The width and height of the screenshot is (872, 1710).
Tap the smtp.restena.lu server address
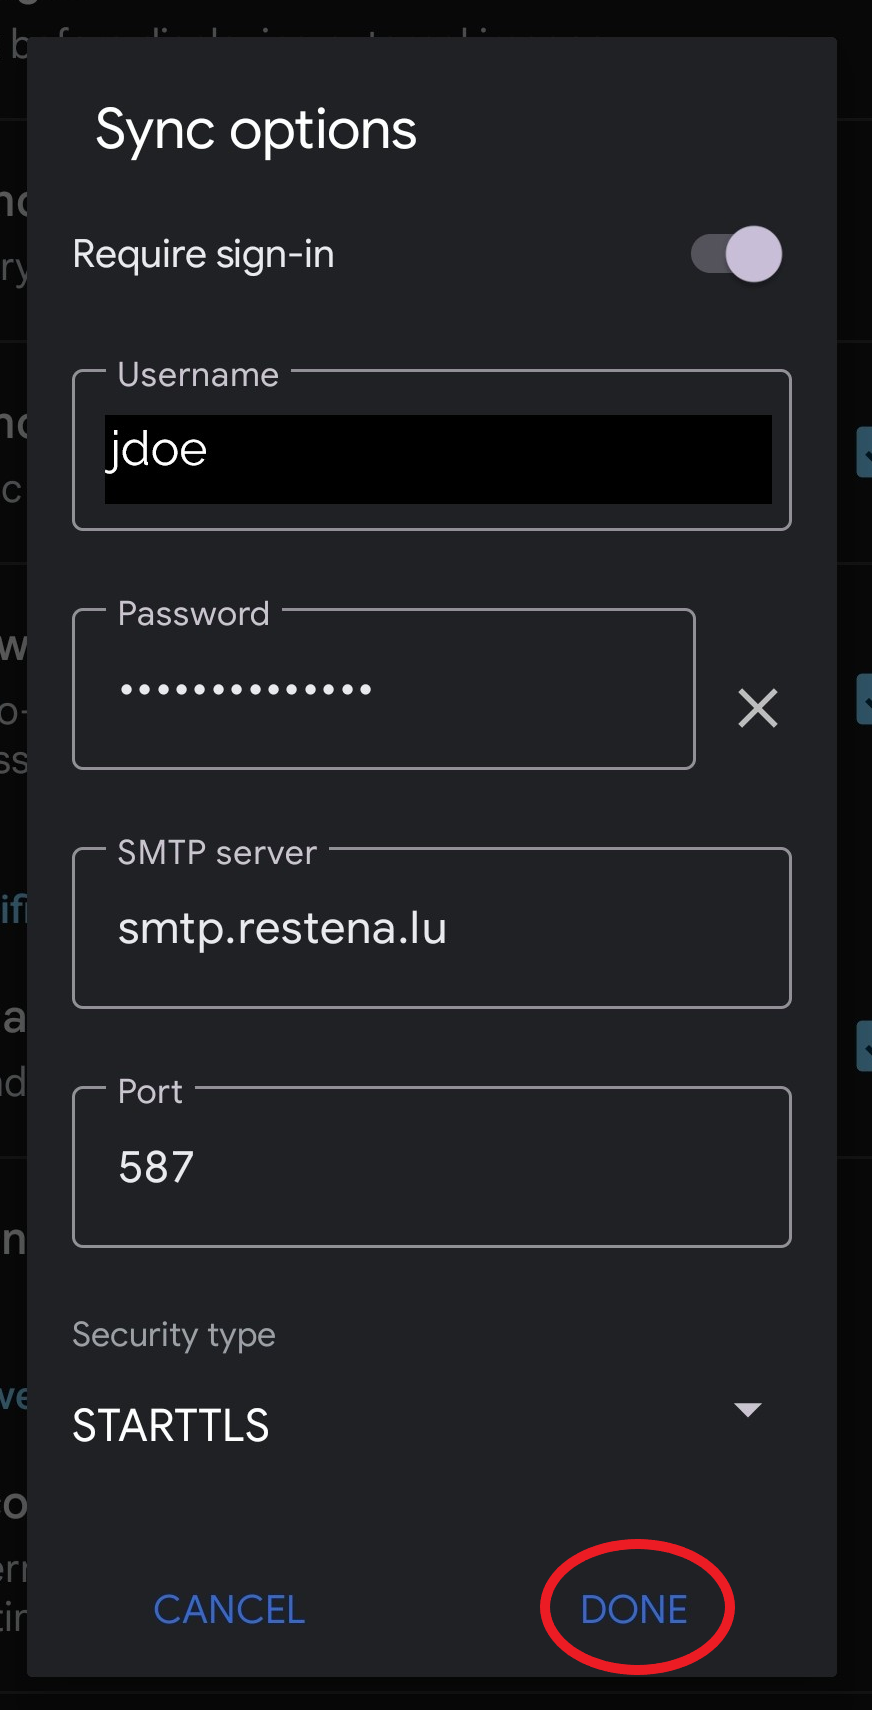point(282,929)
